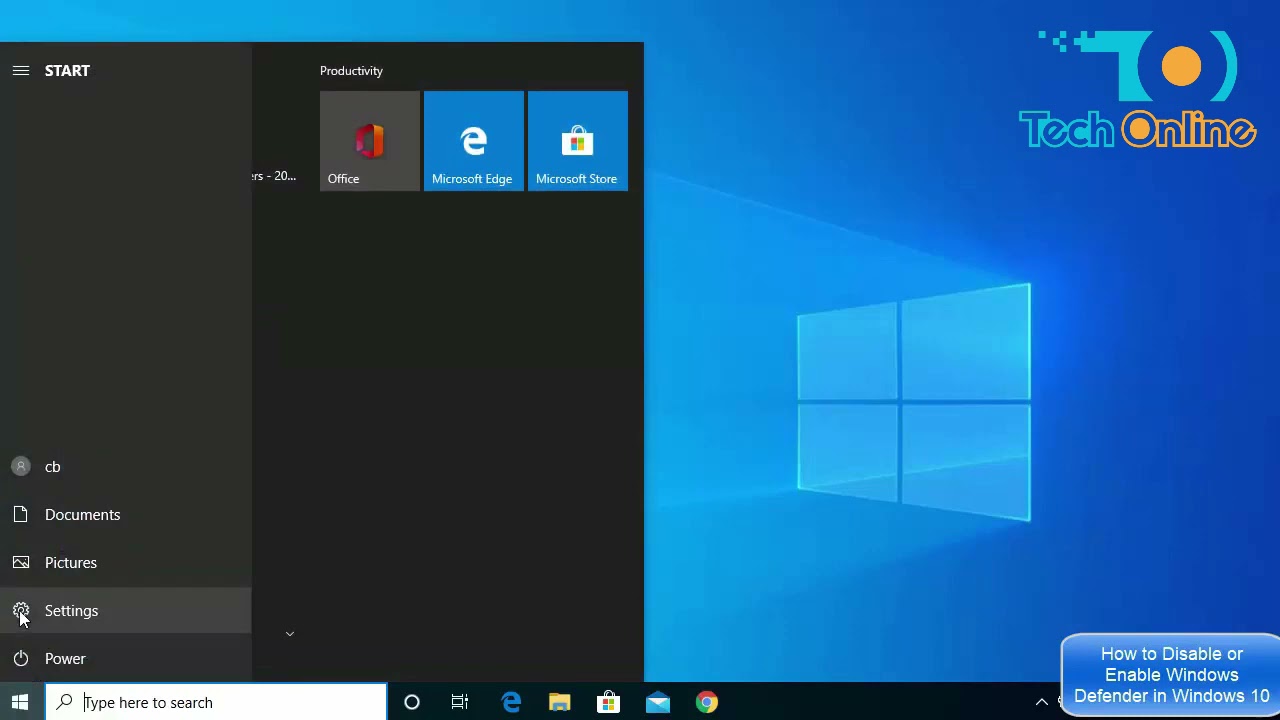Open the Mail app on taskbar

pos(658,702)
